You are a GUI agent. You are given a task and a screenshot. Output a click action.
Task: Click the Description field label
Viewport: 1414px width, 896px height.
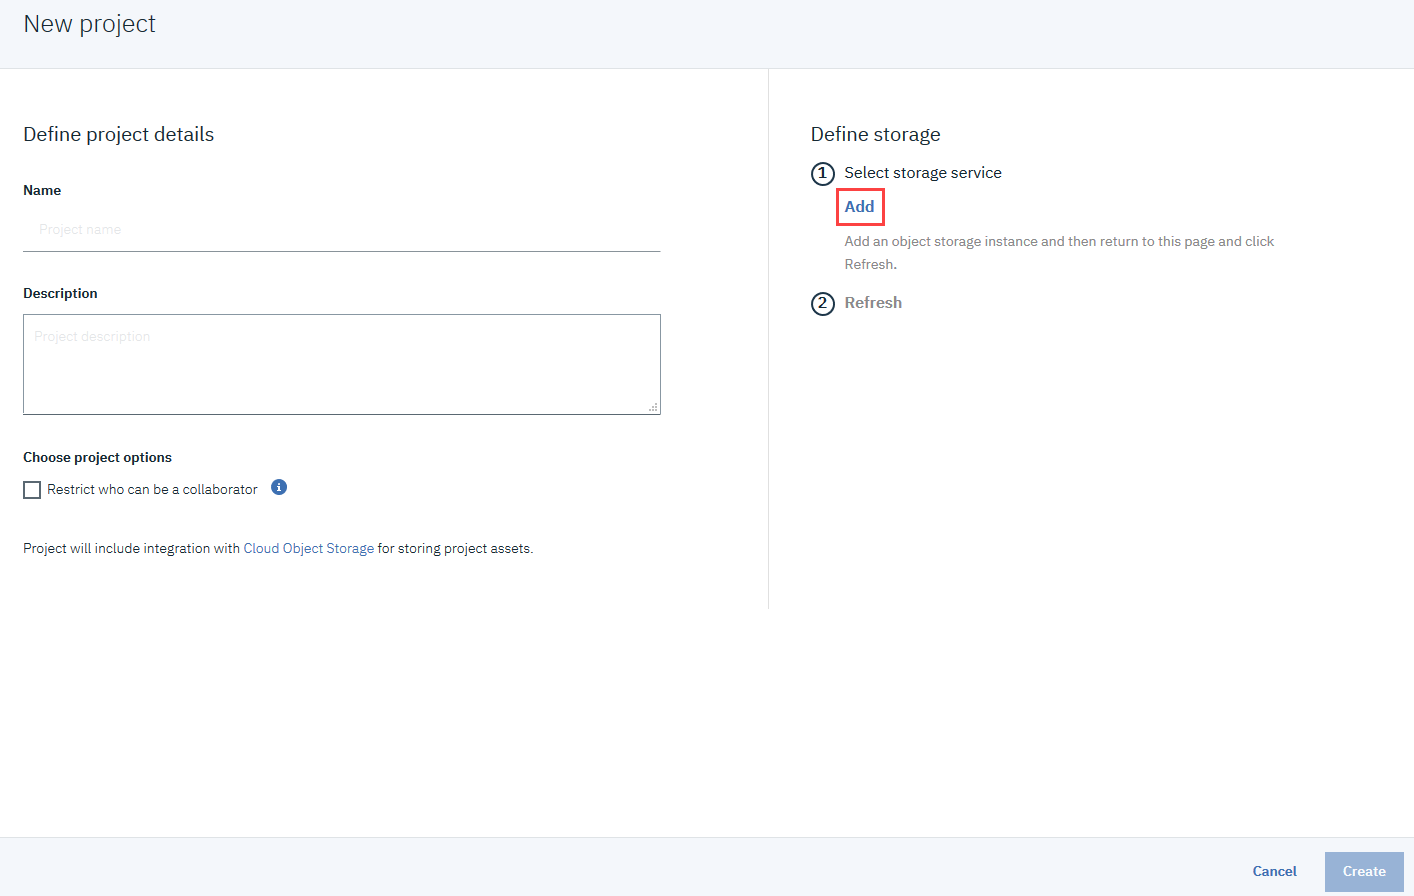click(x=60, y=294)
